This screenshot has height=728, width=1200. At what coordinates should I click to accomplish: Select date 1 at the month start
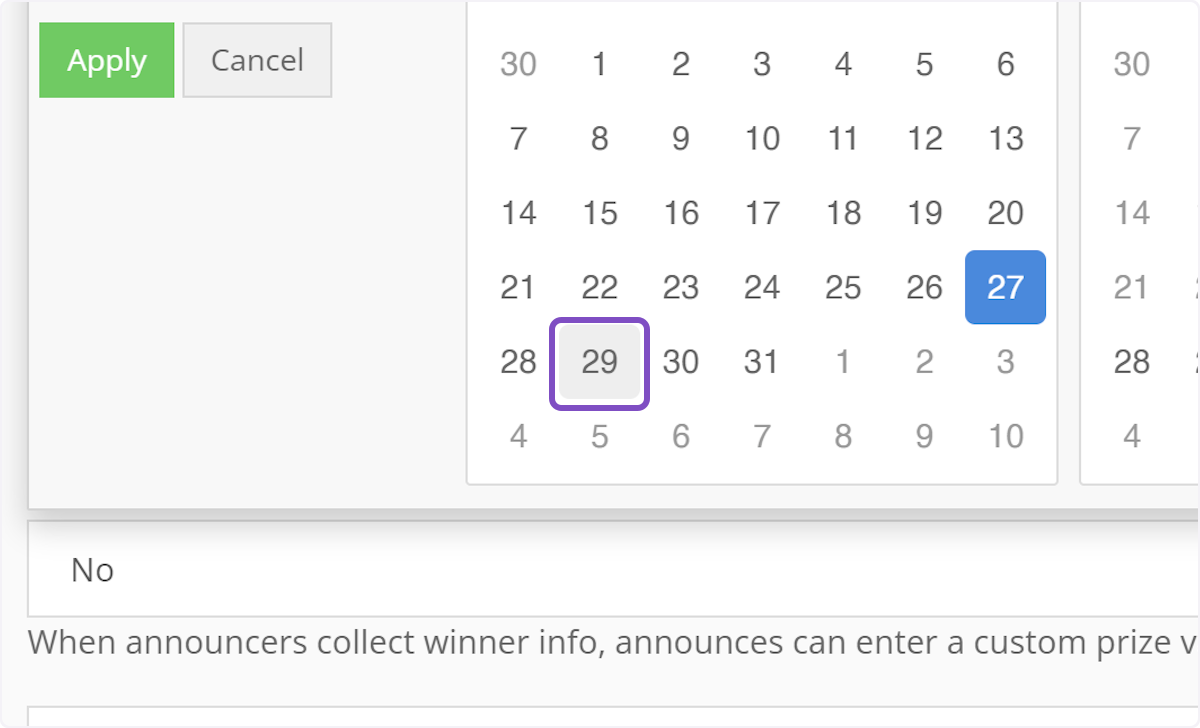599,64
